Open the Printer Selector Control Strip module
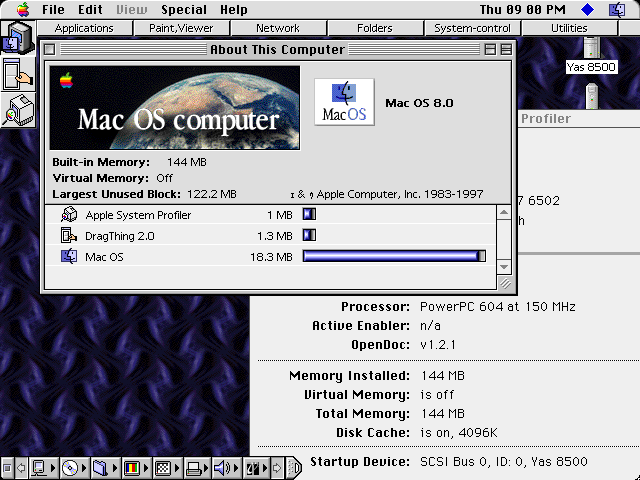This screenshot has width=640, height=480. click(198, 468)
